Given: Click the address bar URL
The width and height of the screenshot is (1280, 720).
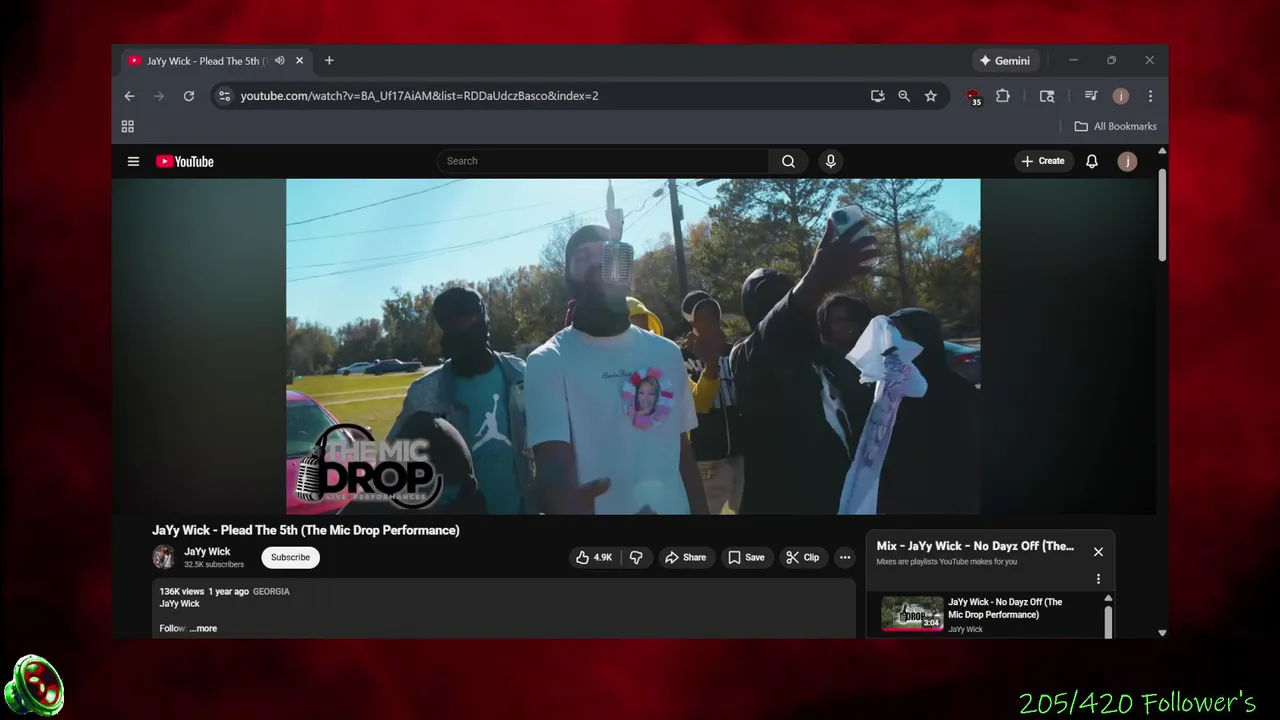Looking at the screenshot, I should point(419,96).
